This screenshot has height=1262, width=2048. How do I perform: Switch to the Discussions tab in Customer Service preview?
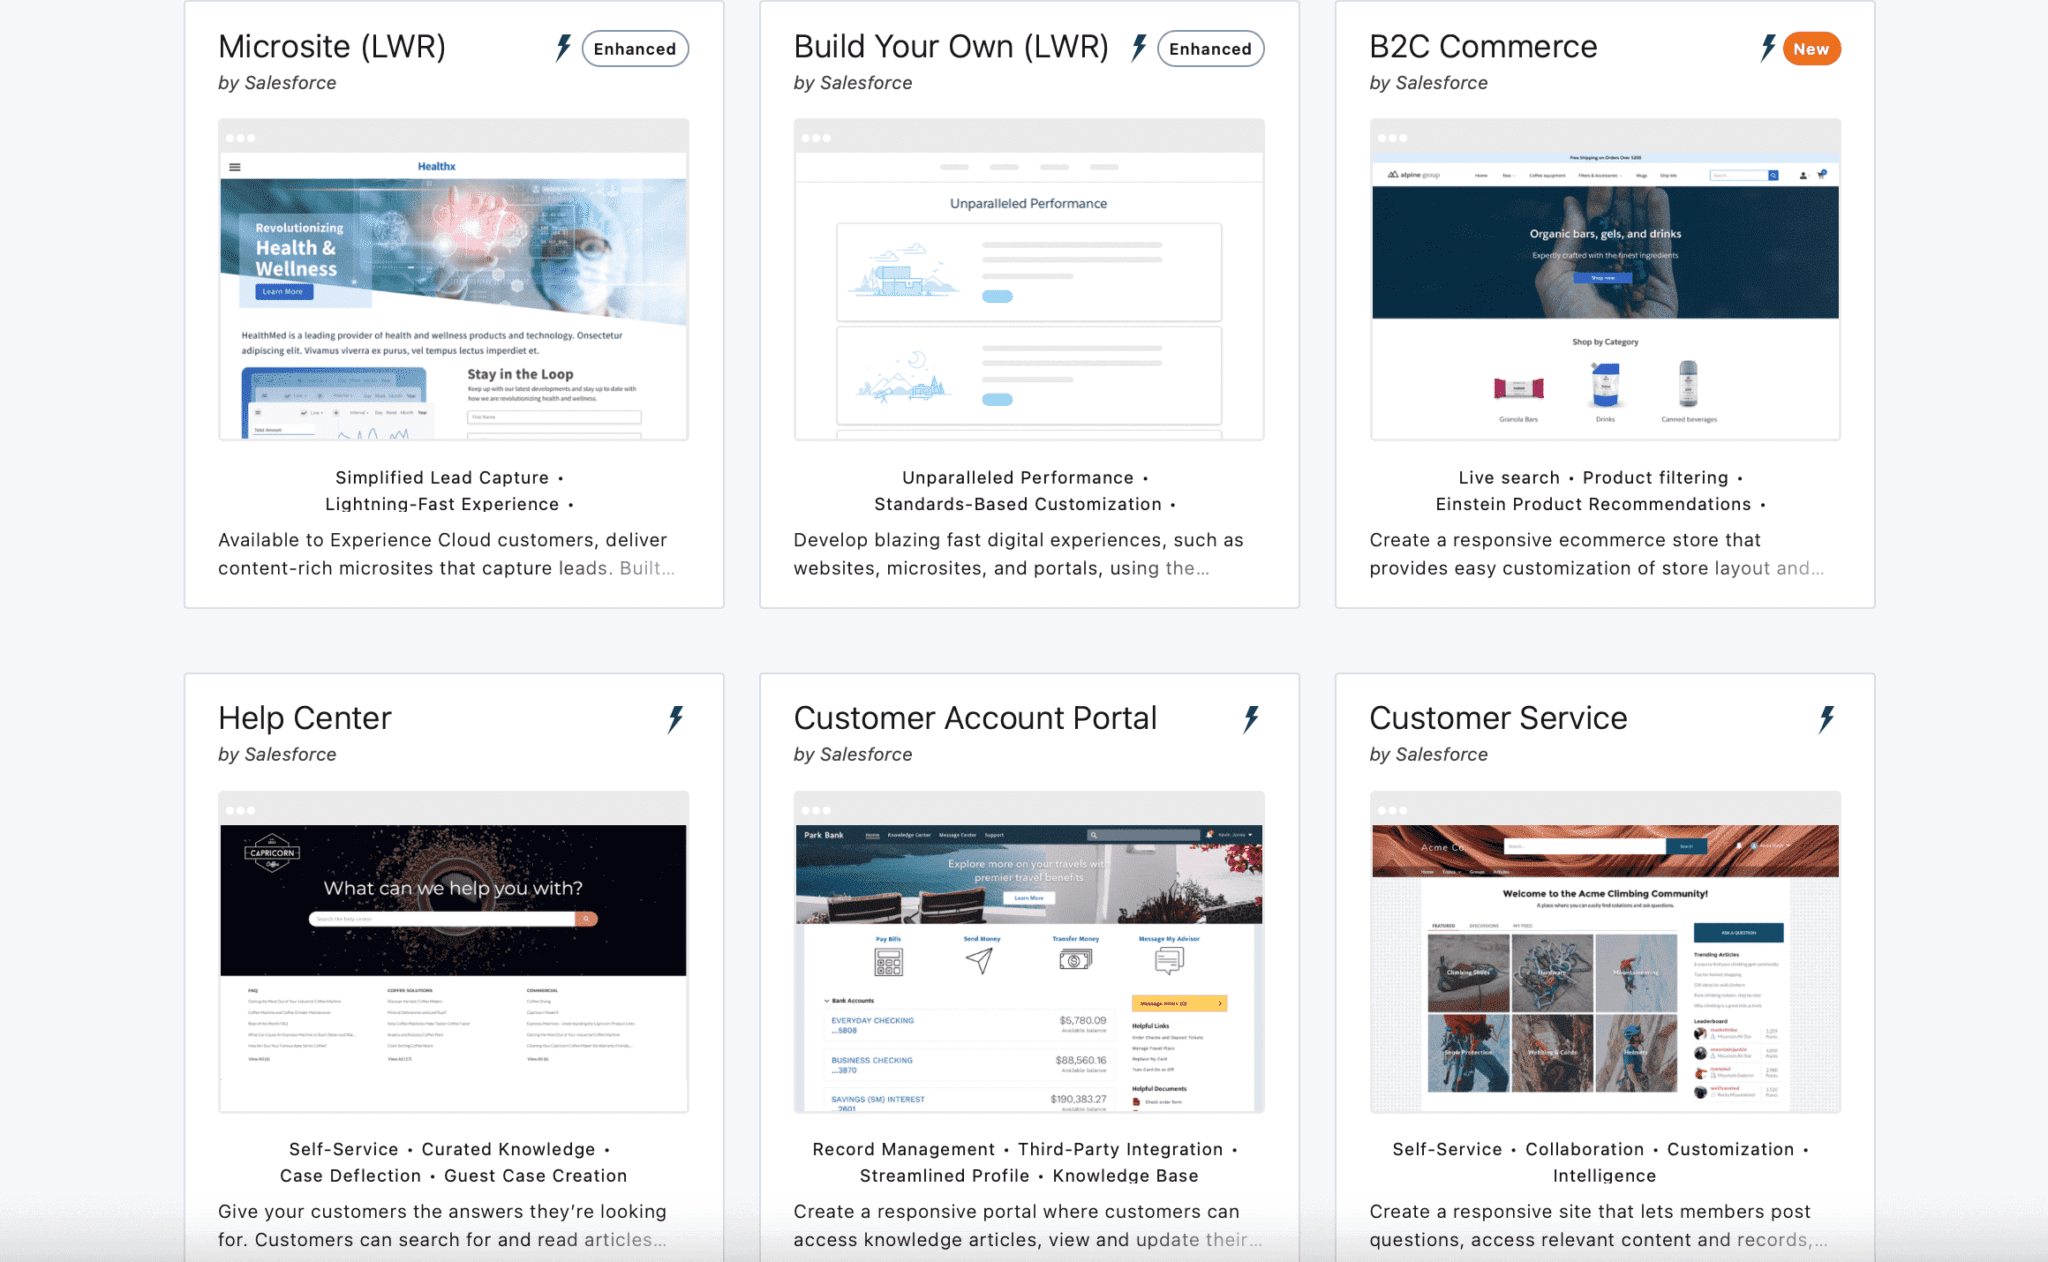pos(1484,926)
